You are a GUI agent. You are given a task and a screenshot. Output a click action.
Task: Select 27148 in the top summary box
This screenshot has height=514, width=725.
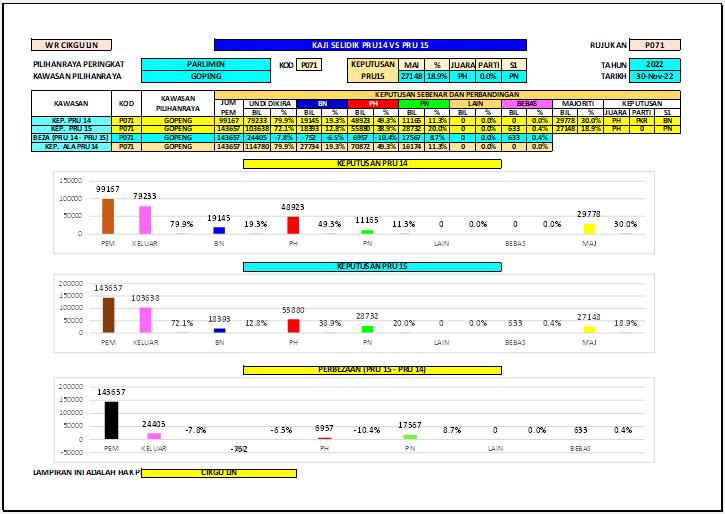(412, 76)
